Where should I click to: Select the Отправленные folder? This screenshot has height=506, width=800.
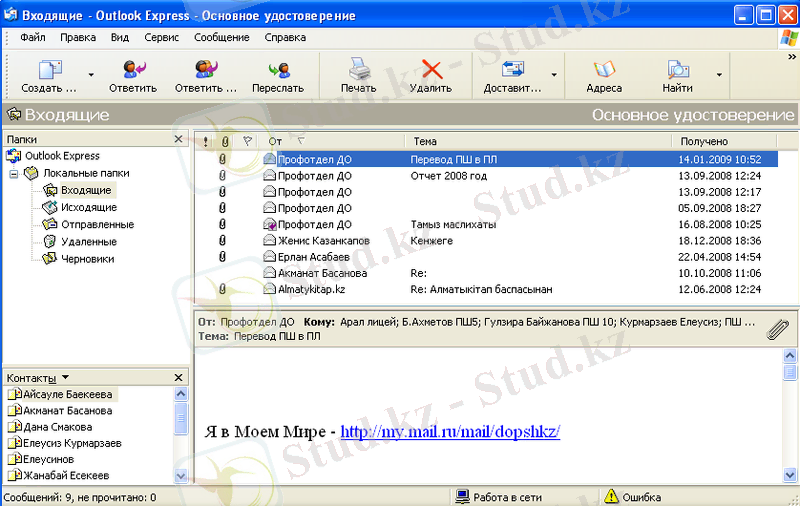pyautogui.click(x=97, y=224)
